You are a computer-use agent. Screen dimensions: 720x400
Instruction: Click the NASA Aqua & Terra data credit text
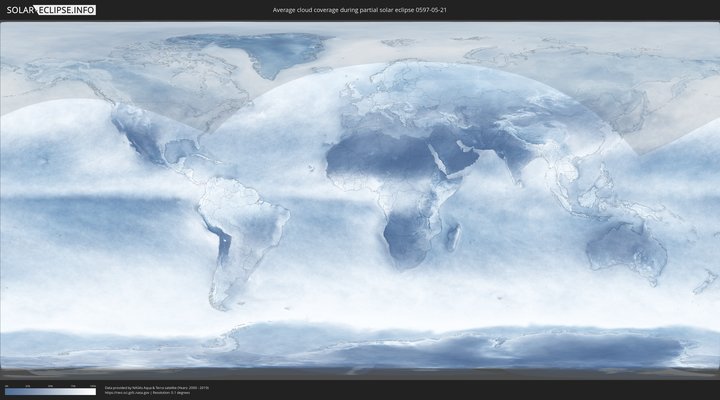click(x=156, y=387)
